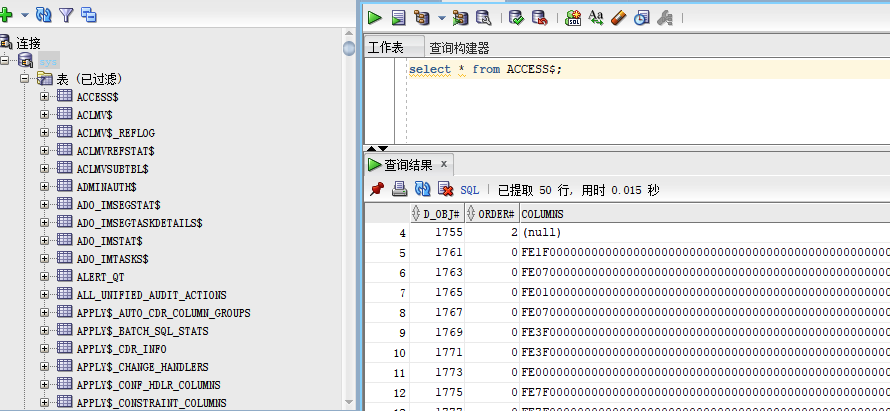Click the (null) cell in row 4
Viewport: 890px width, 411px height.
point(541,233)
